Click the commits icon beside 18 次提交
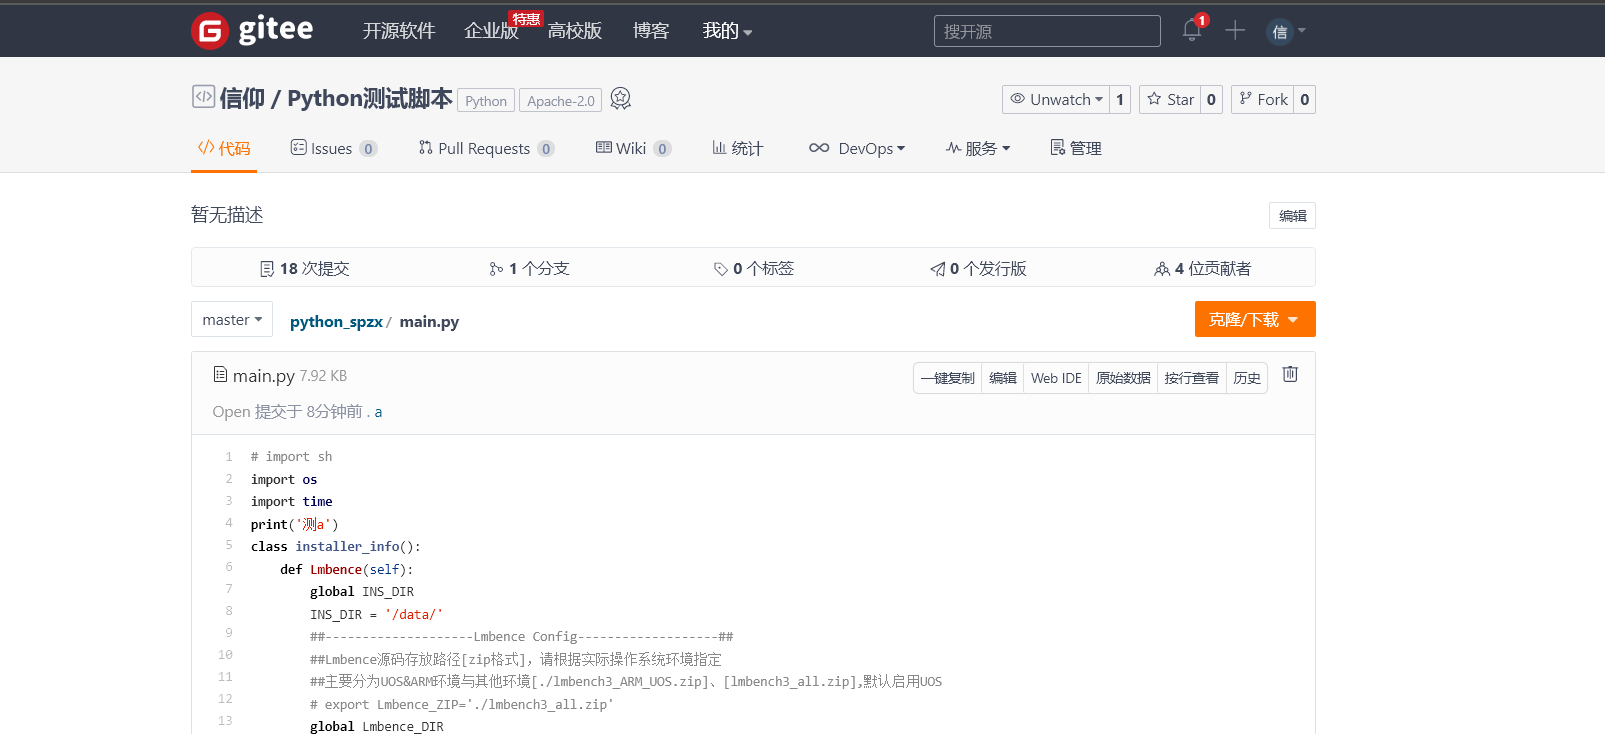The width and height of the screenshot is (1605, 734). 267,269
